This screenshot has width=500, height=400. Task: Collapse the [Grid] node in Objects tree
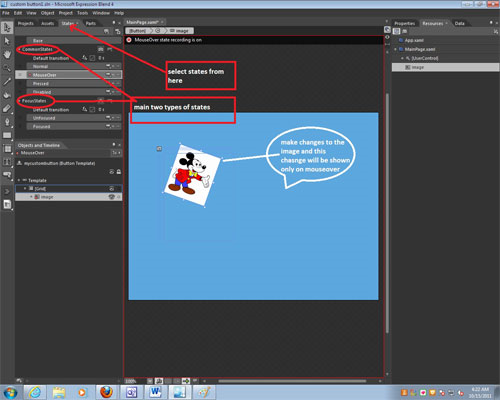point(25,189)
